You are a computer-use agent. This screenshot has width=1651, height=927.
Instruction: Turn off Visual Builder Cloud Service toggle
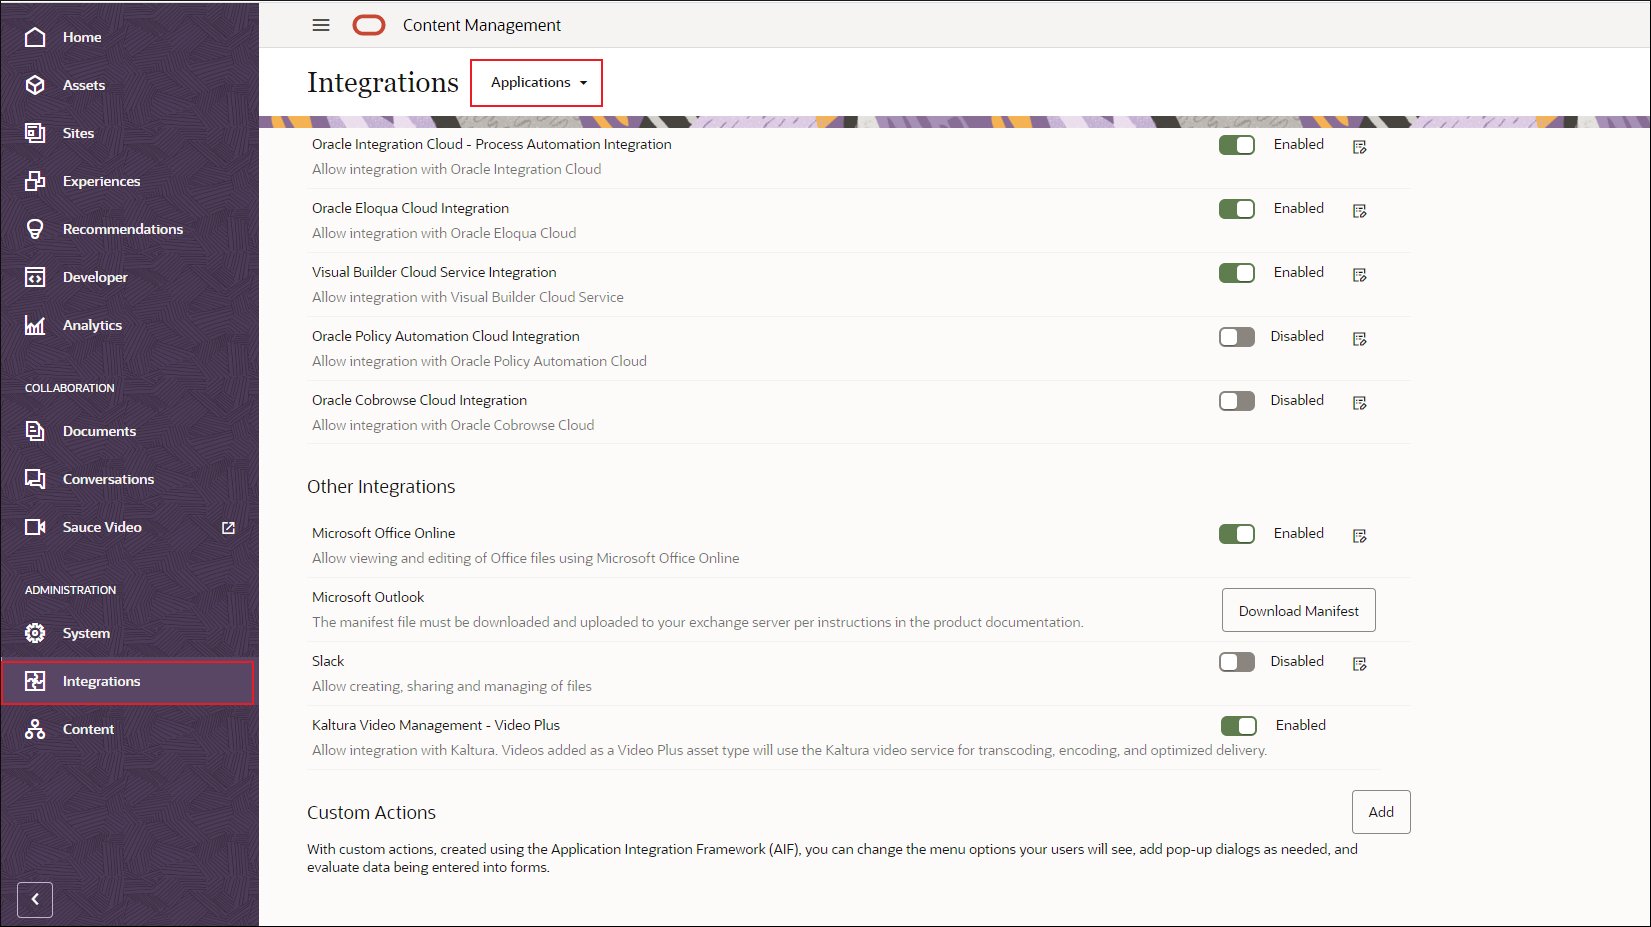coord(1237,273)
